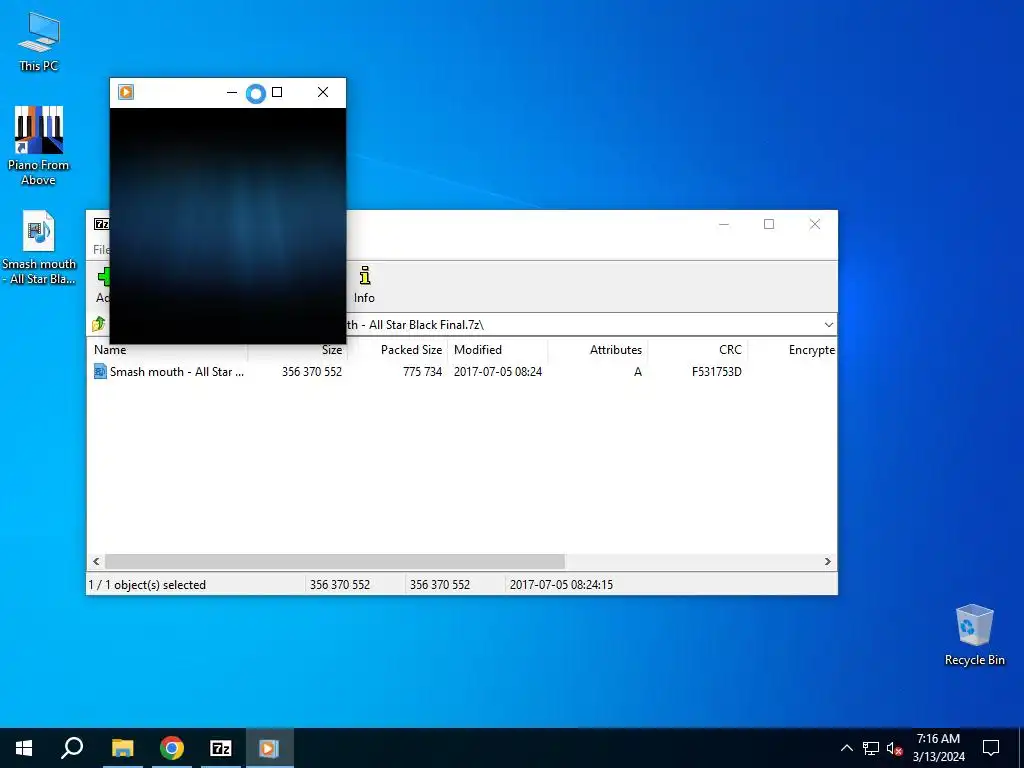The height and width of the screenshot is (768, 1024).
Task: Click the muted volume tray icon
Action: coord(895,748)
